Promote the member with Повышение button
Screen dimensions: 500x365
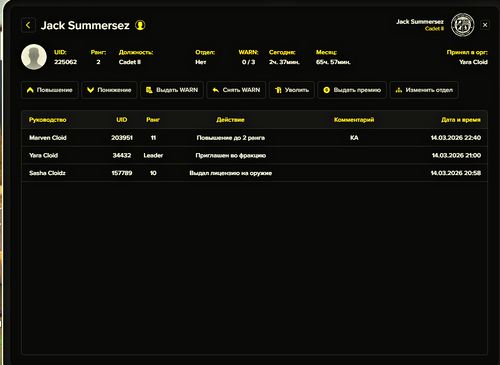coord(50,90)
